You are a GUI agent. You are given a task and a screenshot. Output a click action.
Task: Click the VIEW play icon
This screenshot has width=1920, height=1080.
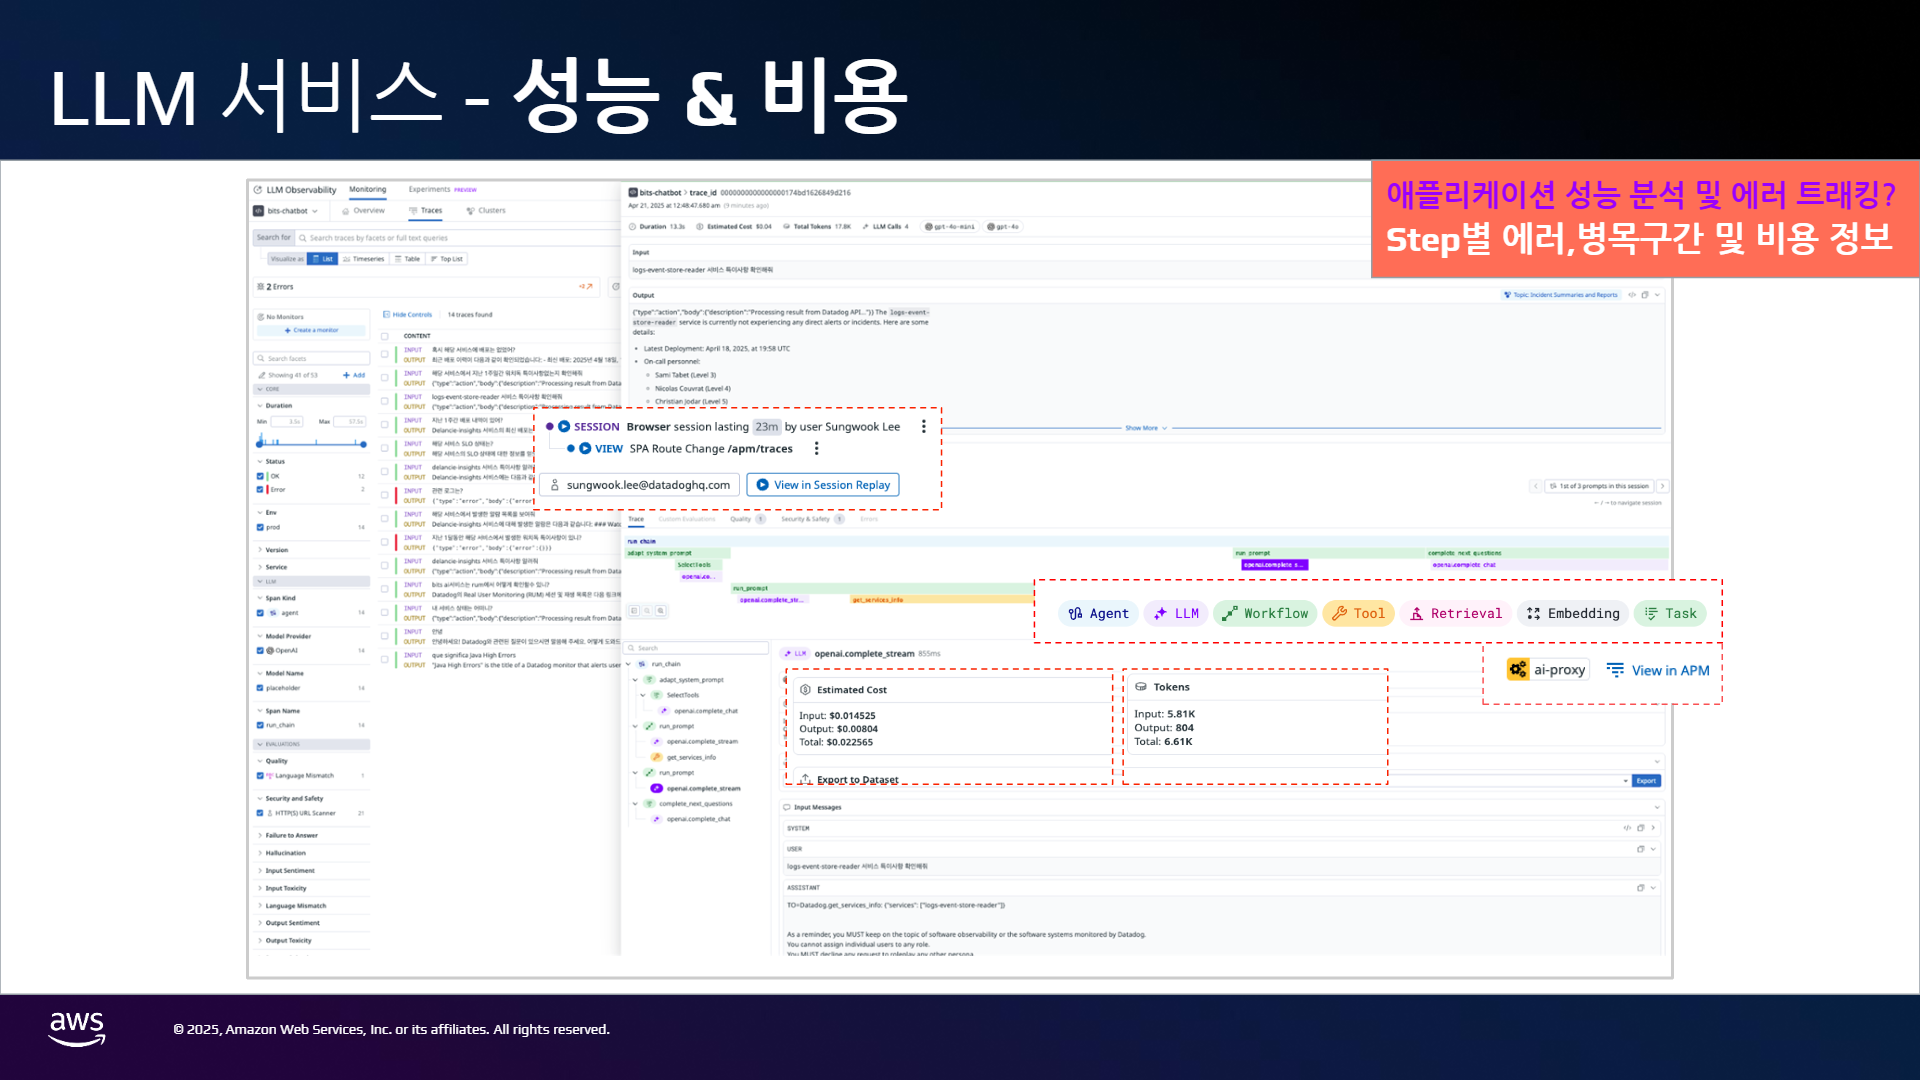coord(585,449)
